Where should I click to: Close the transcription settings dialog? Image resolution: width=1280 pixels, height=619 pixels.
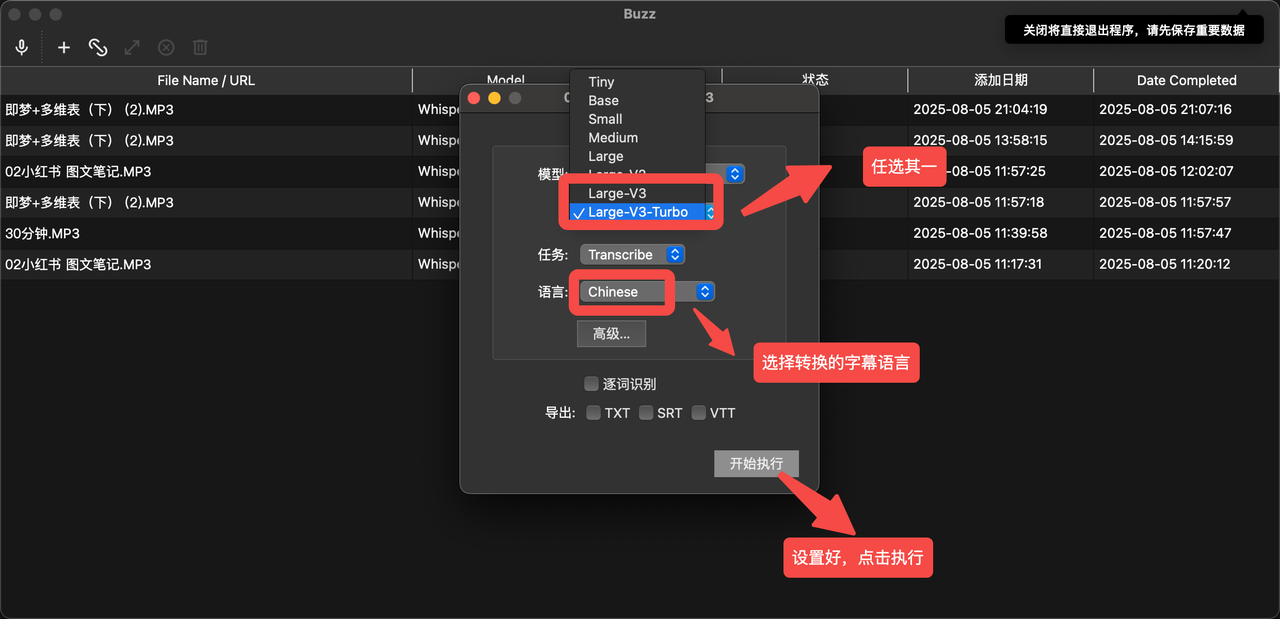(x=474, y=98)
